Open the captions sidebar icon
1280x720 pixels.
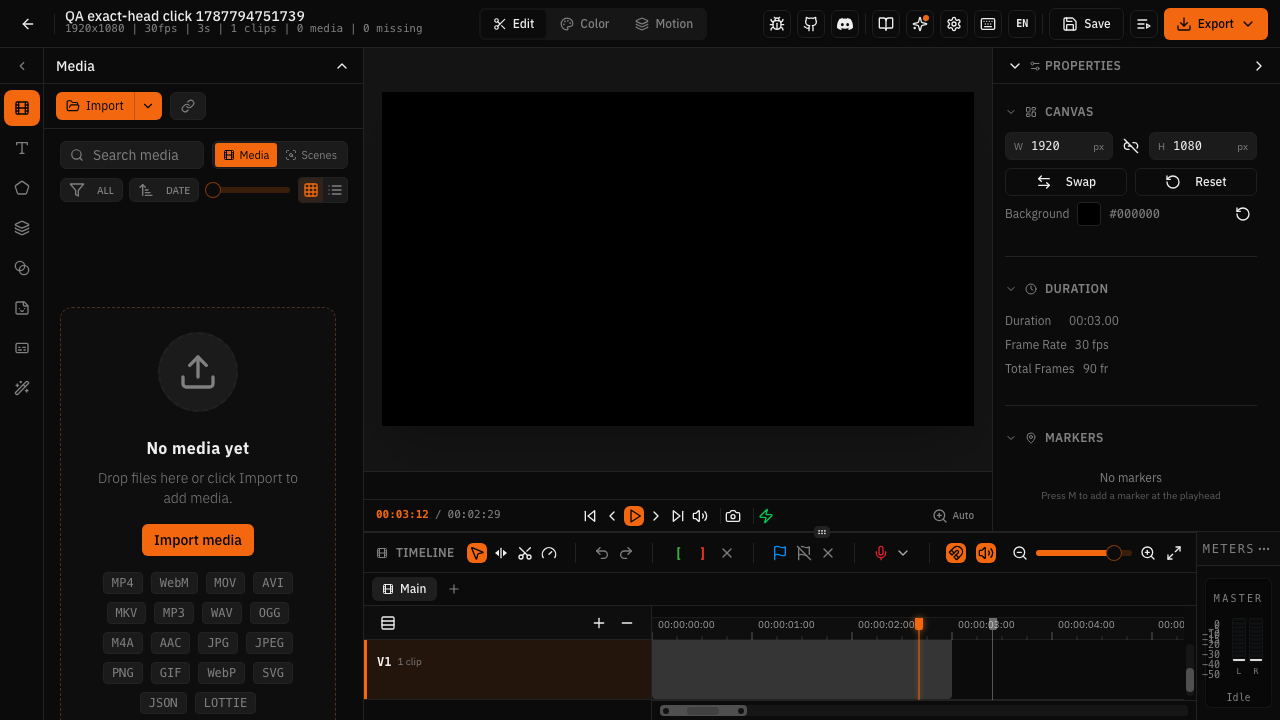tap(22, 348)
